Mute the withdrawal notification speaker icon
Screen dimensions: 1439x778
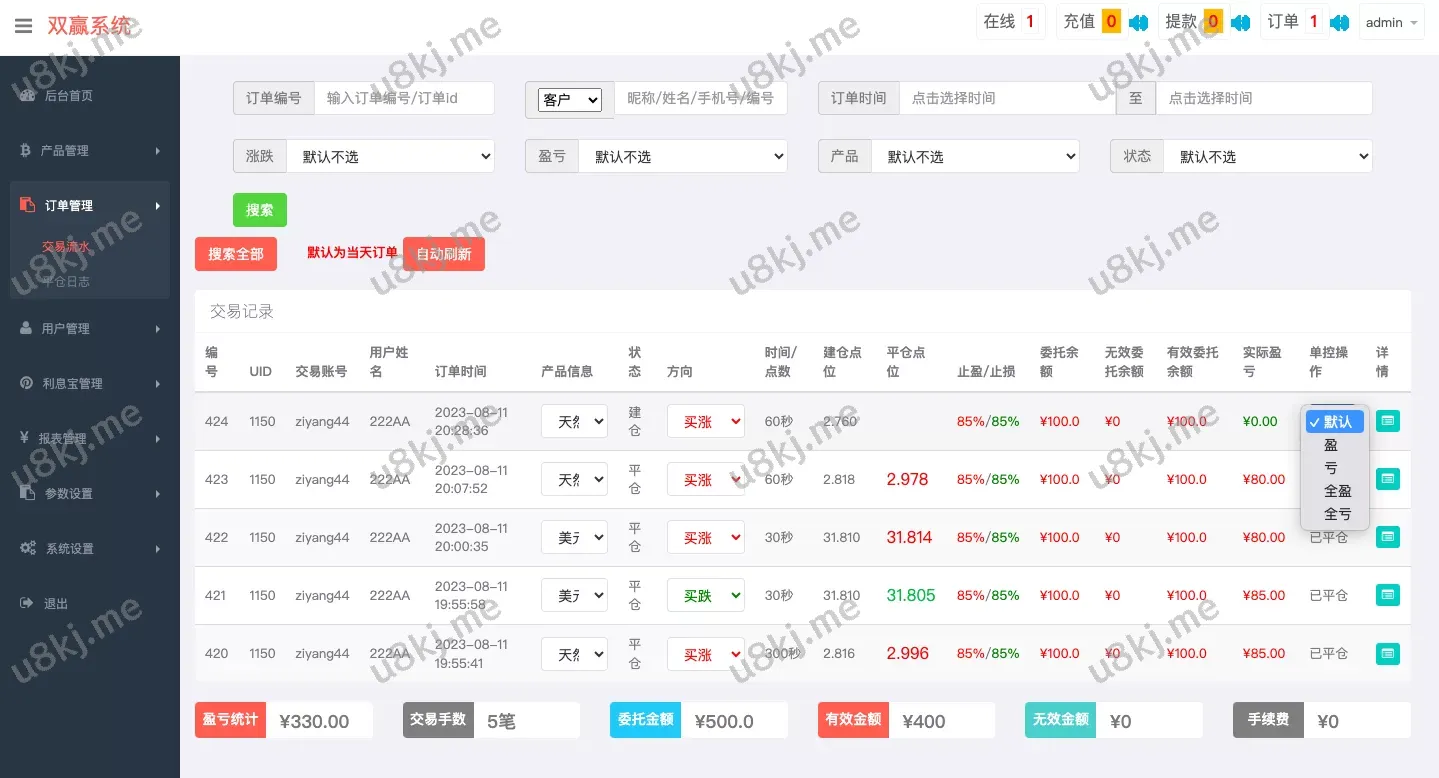(x=1240, y=23)
